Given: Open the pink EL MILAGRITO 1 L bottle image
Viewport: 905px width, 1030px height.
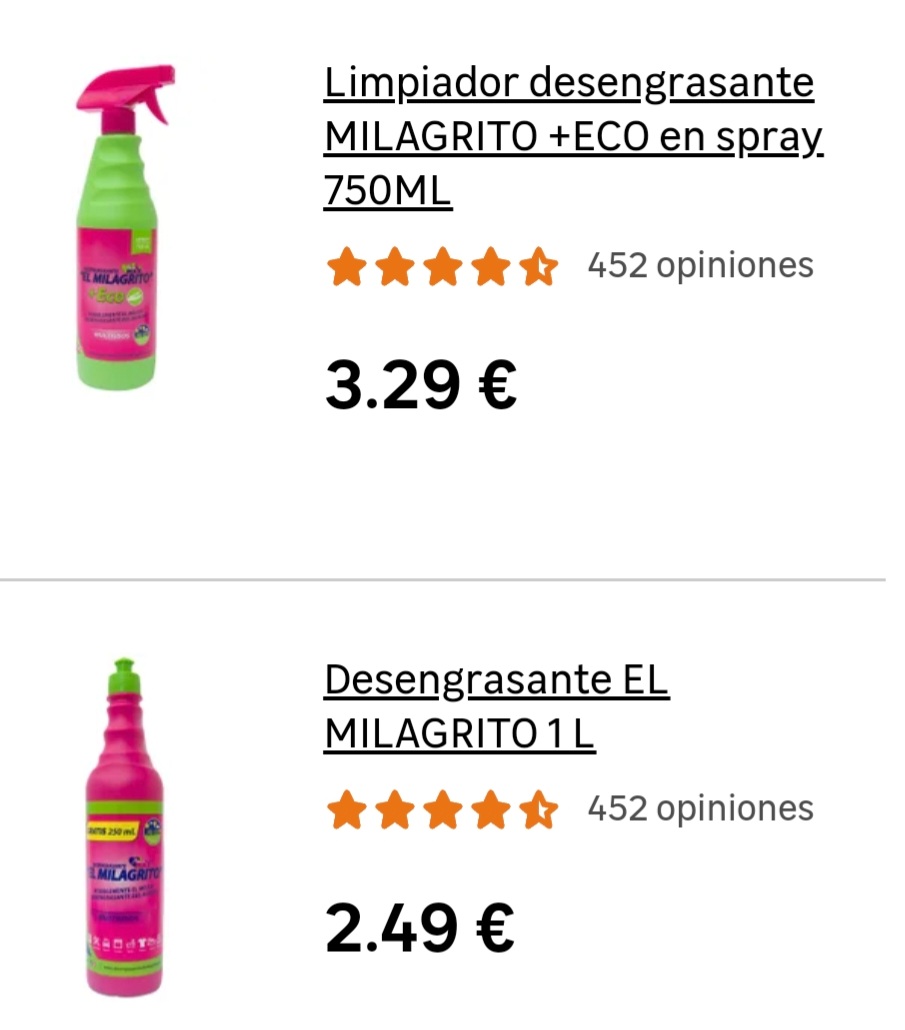Looking at the screenshot, I should click(124, 827).
